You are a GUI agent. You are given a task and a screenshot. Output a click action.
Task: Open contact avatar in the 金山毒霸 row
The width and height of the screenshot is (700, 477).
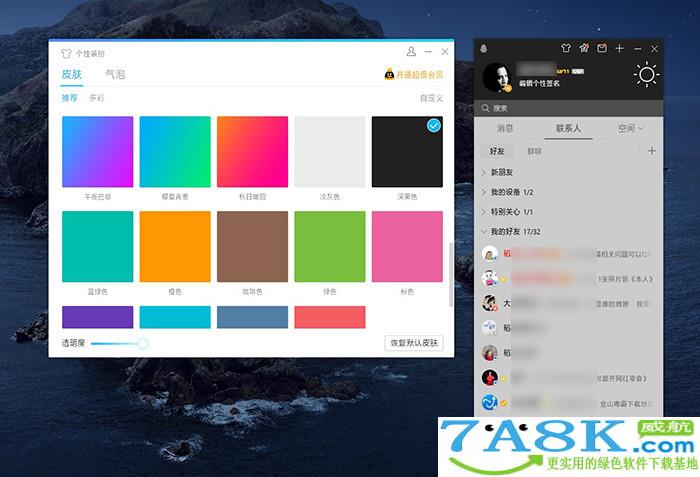(490, 402)
